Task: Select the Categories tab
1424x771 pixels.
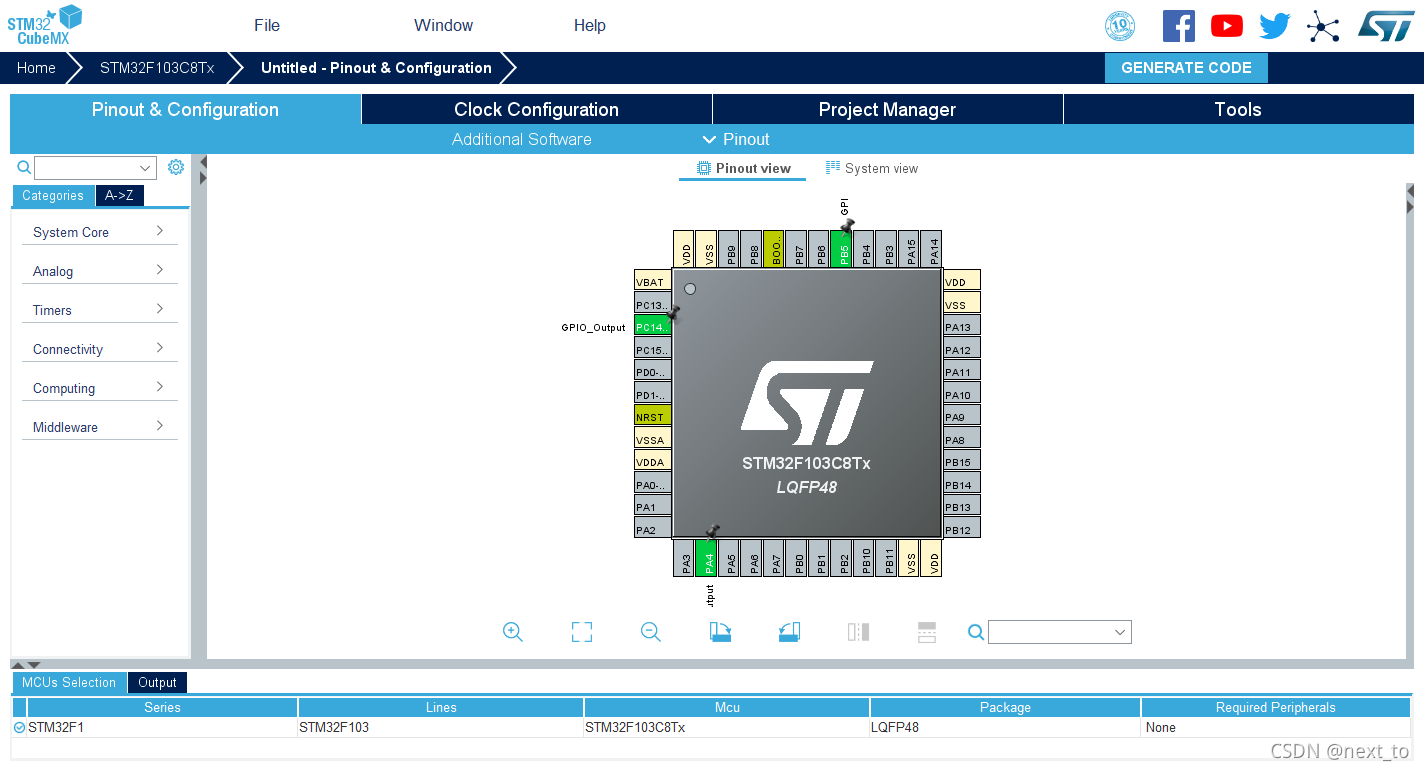Action: (53, 196)
